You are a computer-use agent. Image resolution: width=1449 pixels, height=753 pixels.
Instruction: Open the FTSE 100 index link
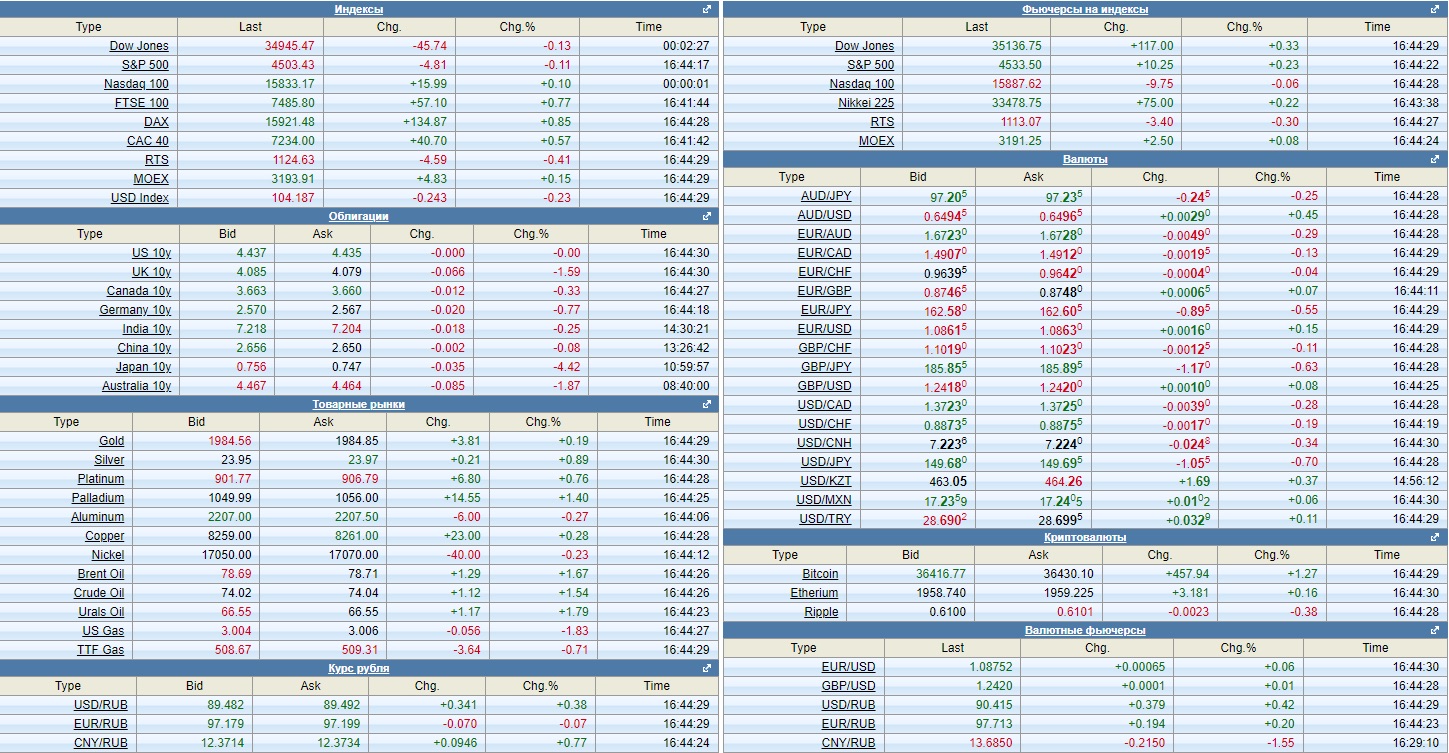click(x=141, y=103)
